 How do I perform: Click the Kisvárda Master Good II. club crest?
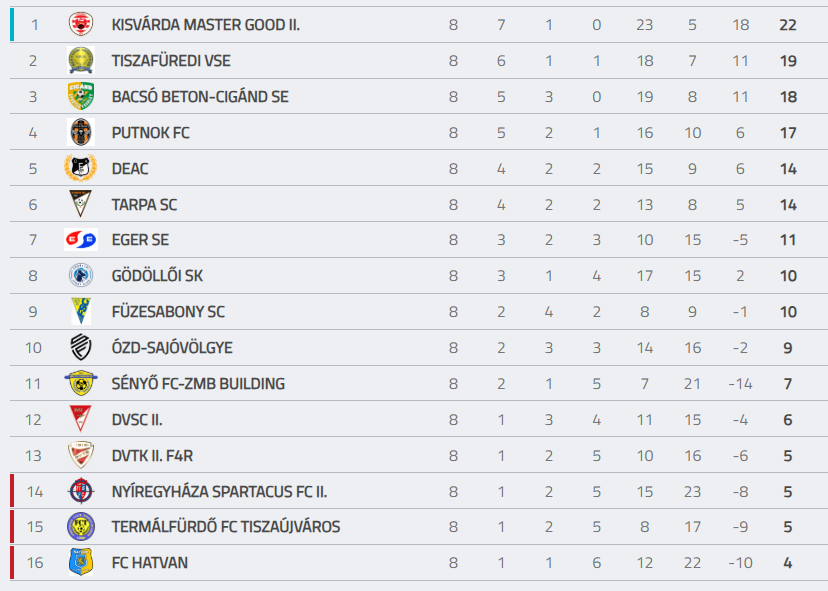pos(81,24)
